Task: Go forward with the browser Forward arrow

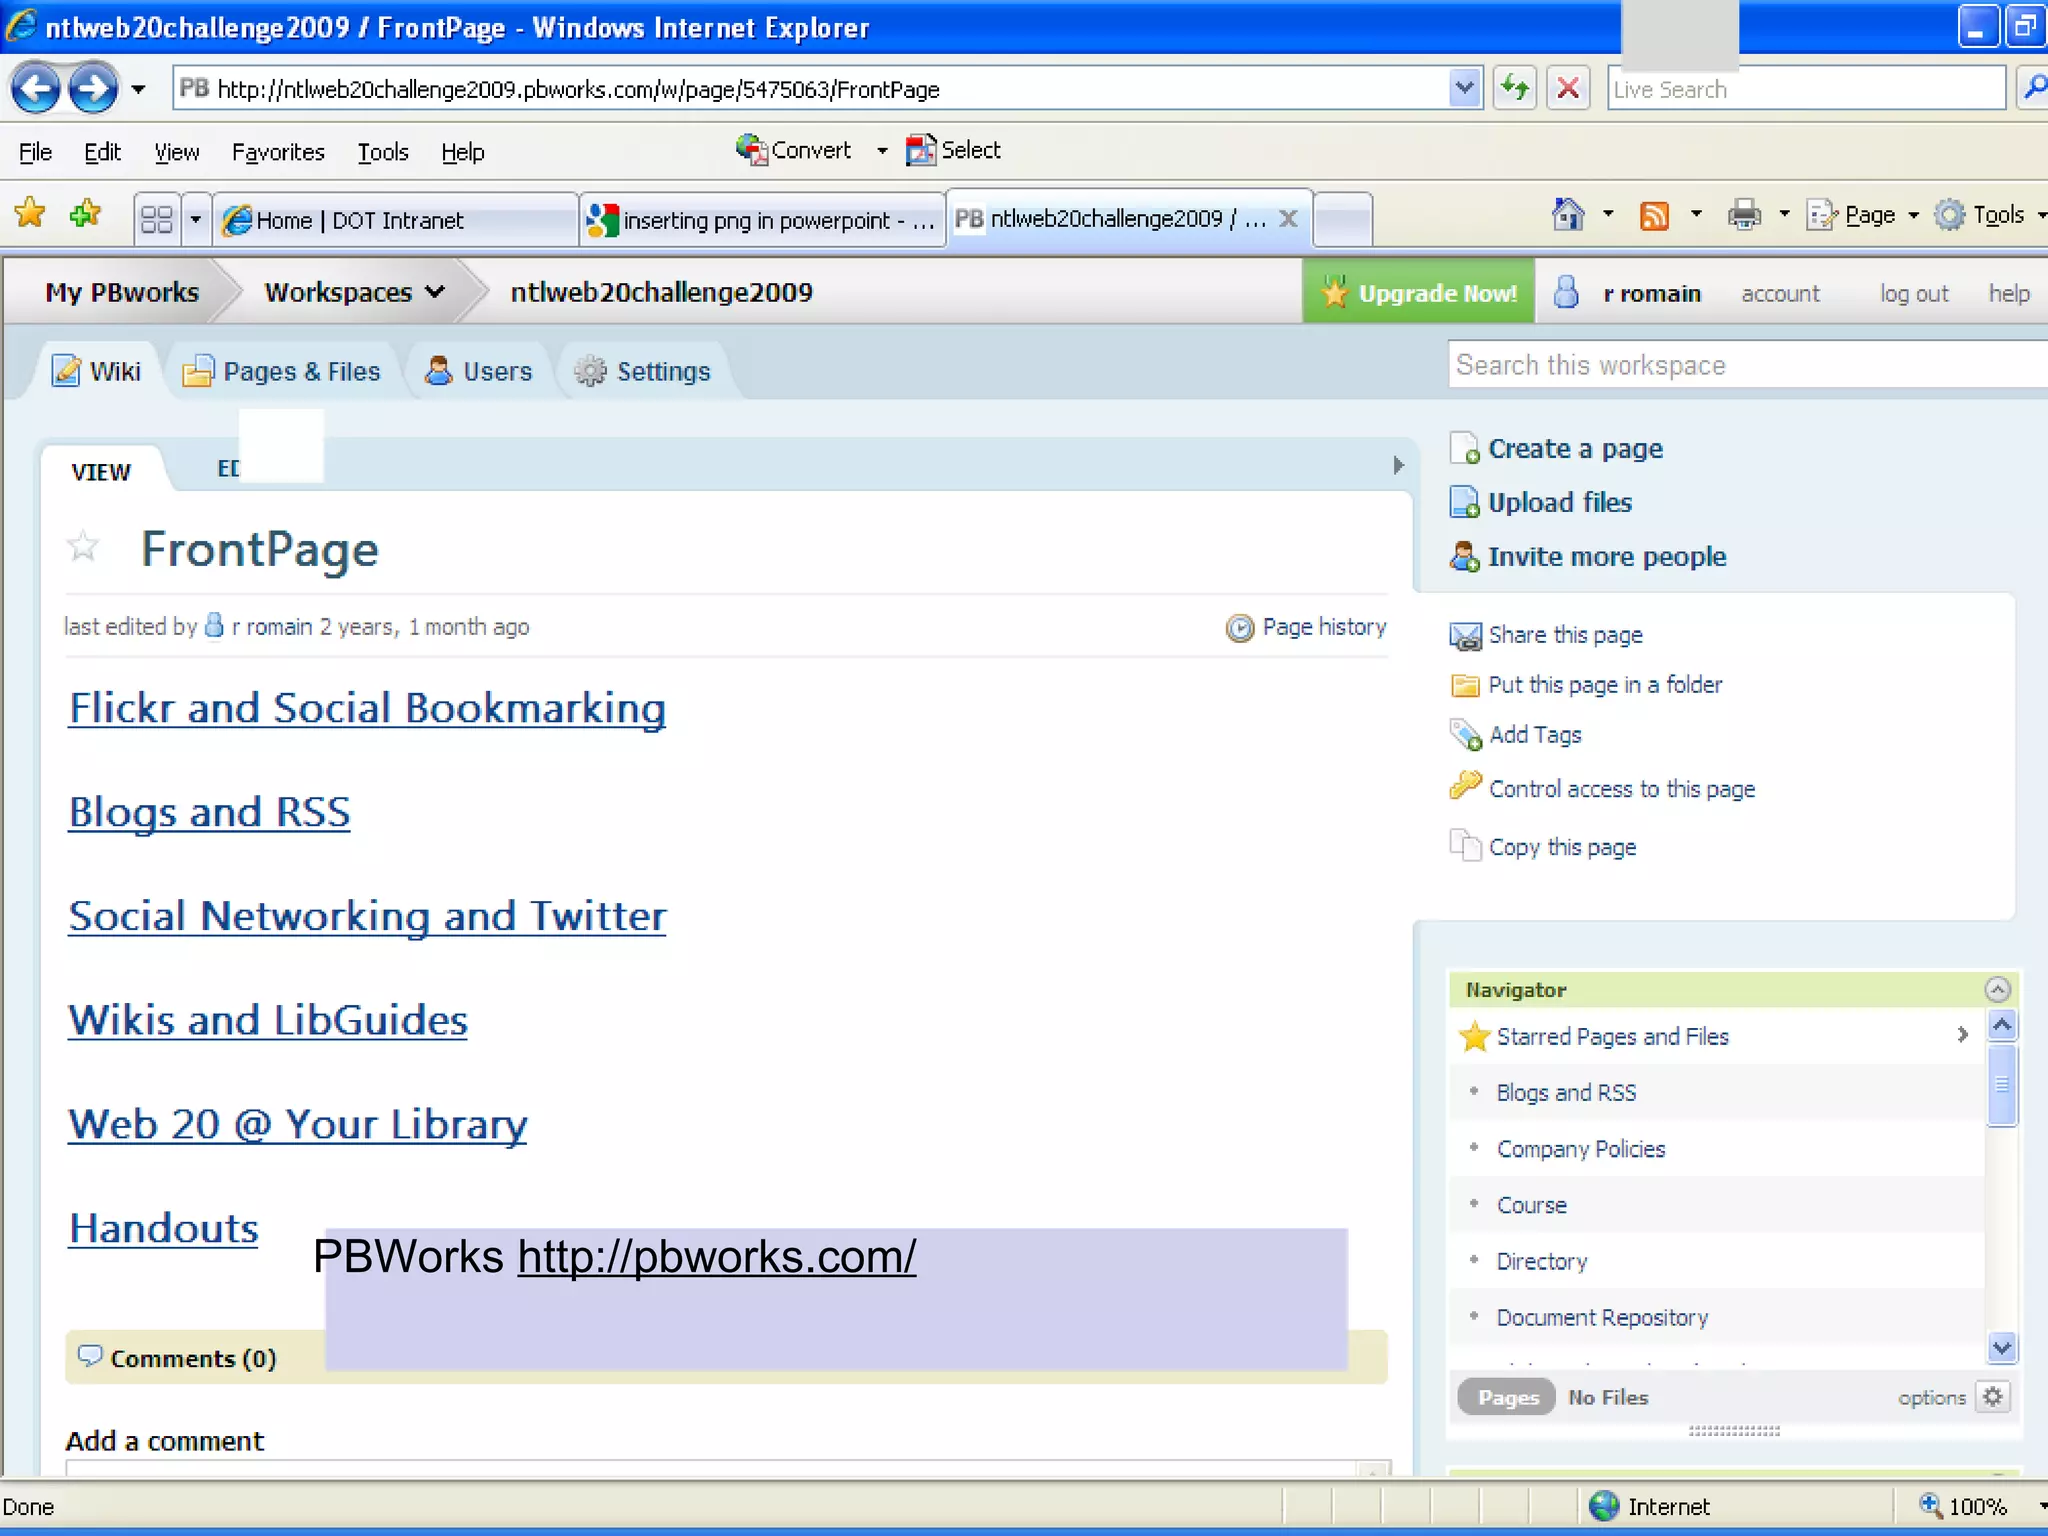Action: pyautogui.click(x=94, y=89)
